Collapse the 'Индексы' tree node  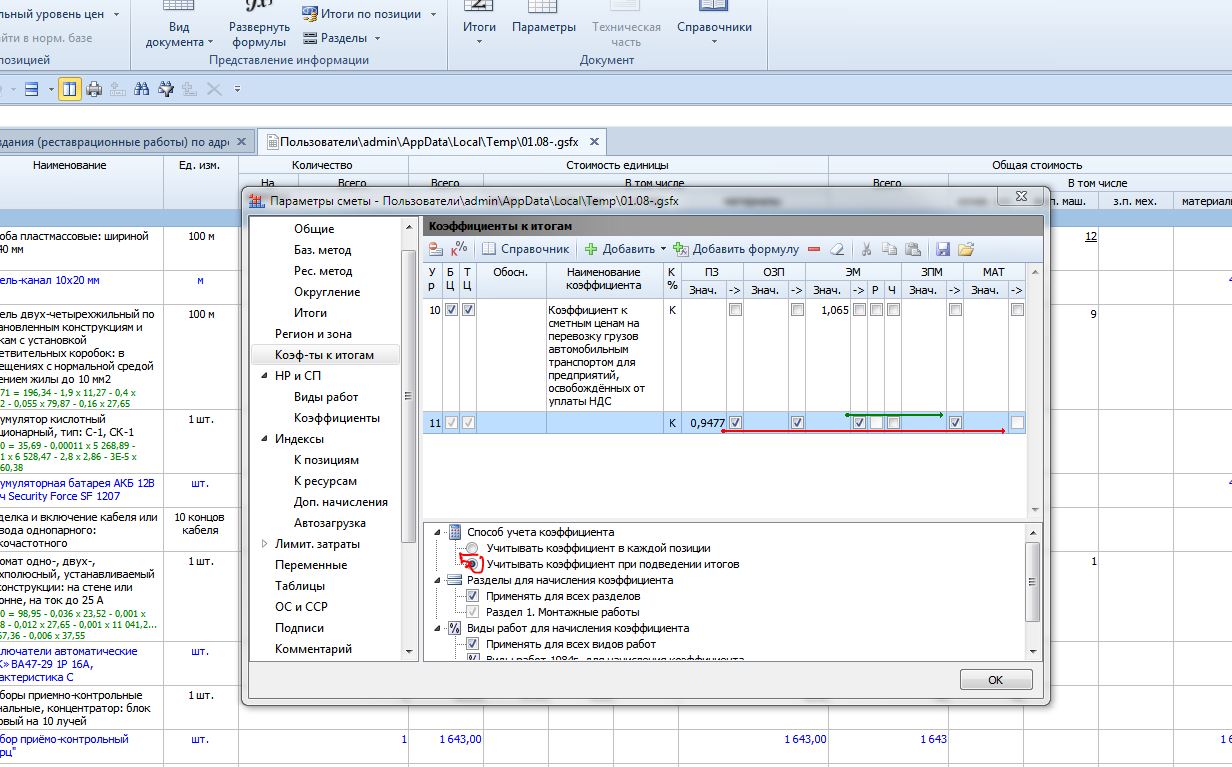(264, 439)
